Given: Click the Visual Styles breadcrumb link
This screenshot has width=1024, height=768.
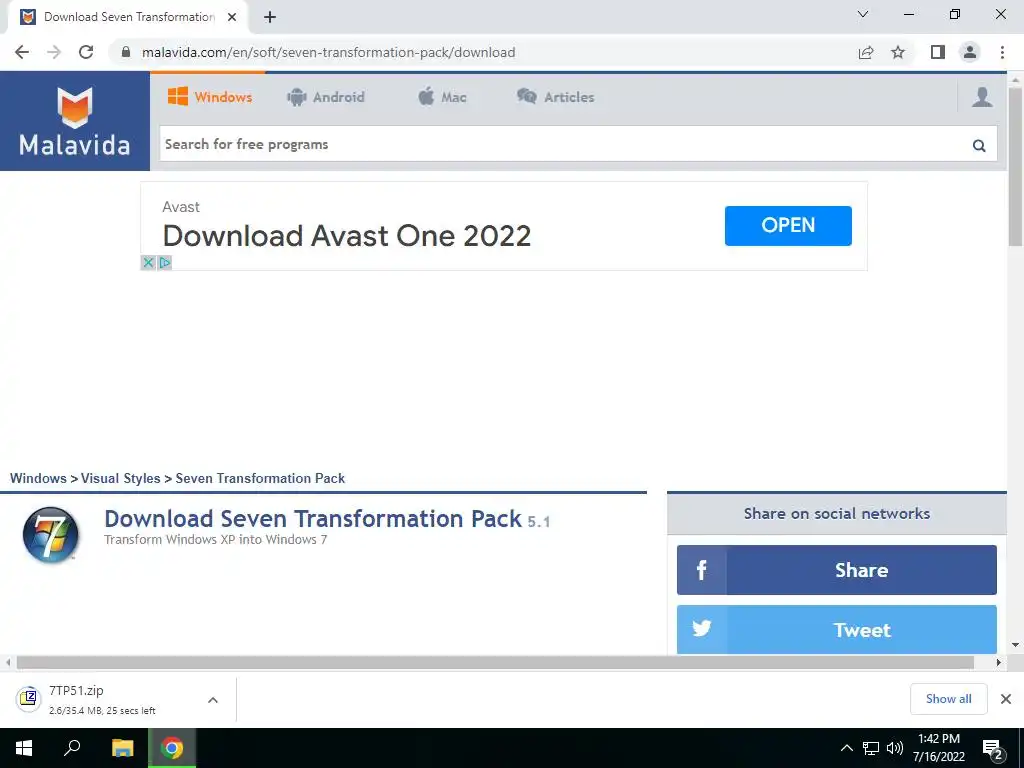Looking at the screenshot, I should (120, 478).
